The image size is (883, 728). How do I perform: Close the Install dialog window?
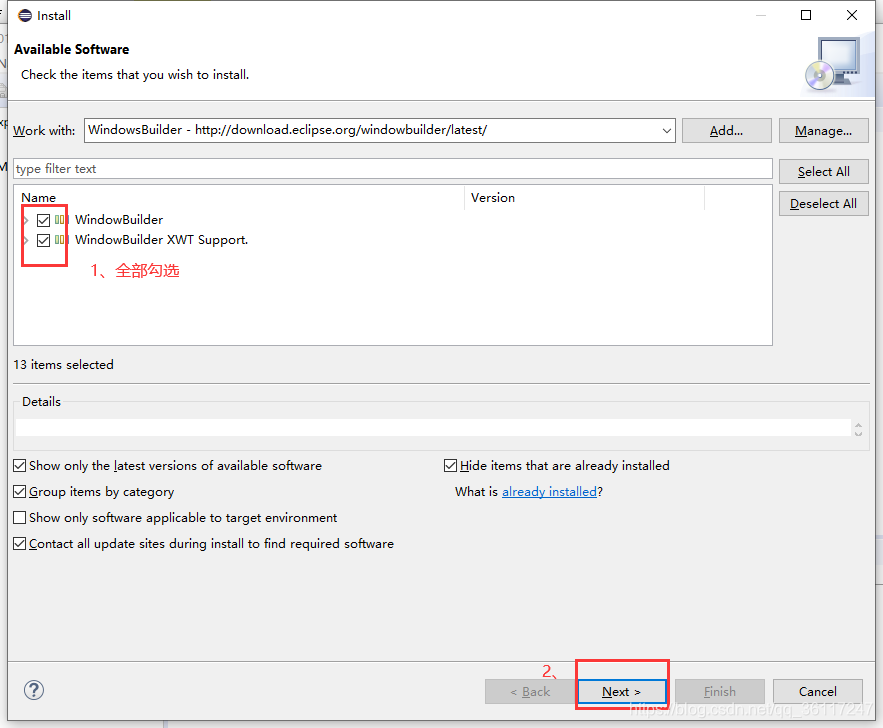pos(852,15)
